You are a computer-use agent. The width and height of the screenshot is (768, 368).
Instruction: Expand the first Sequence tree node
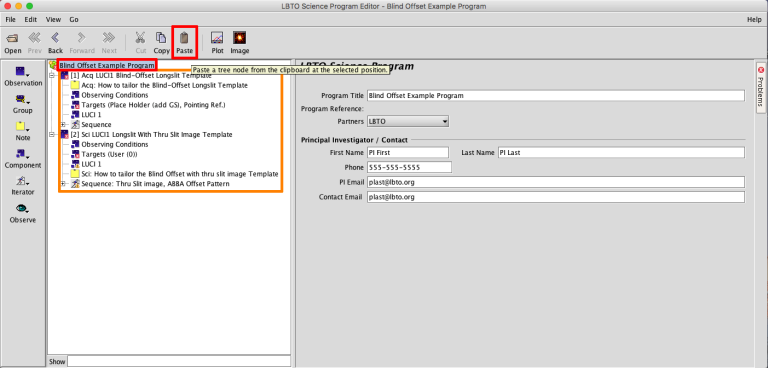coord(63,124)
